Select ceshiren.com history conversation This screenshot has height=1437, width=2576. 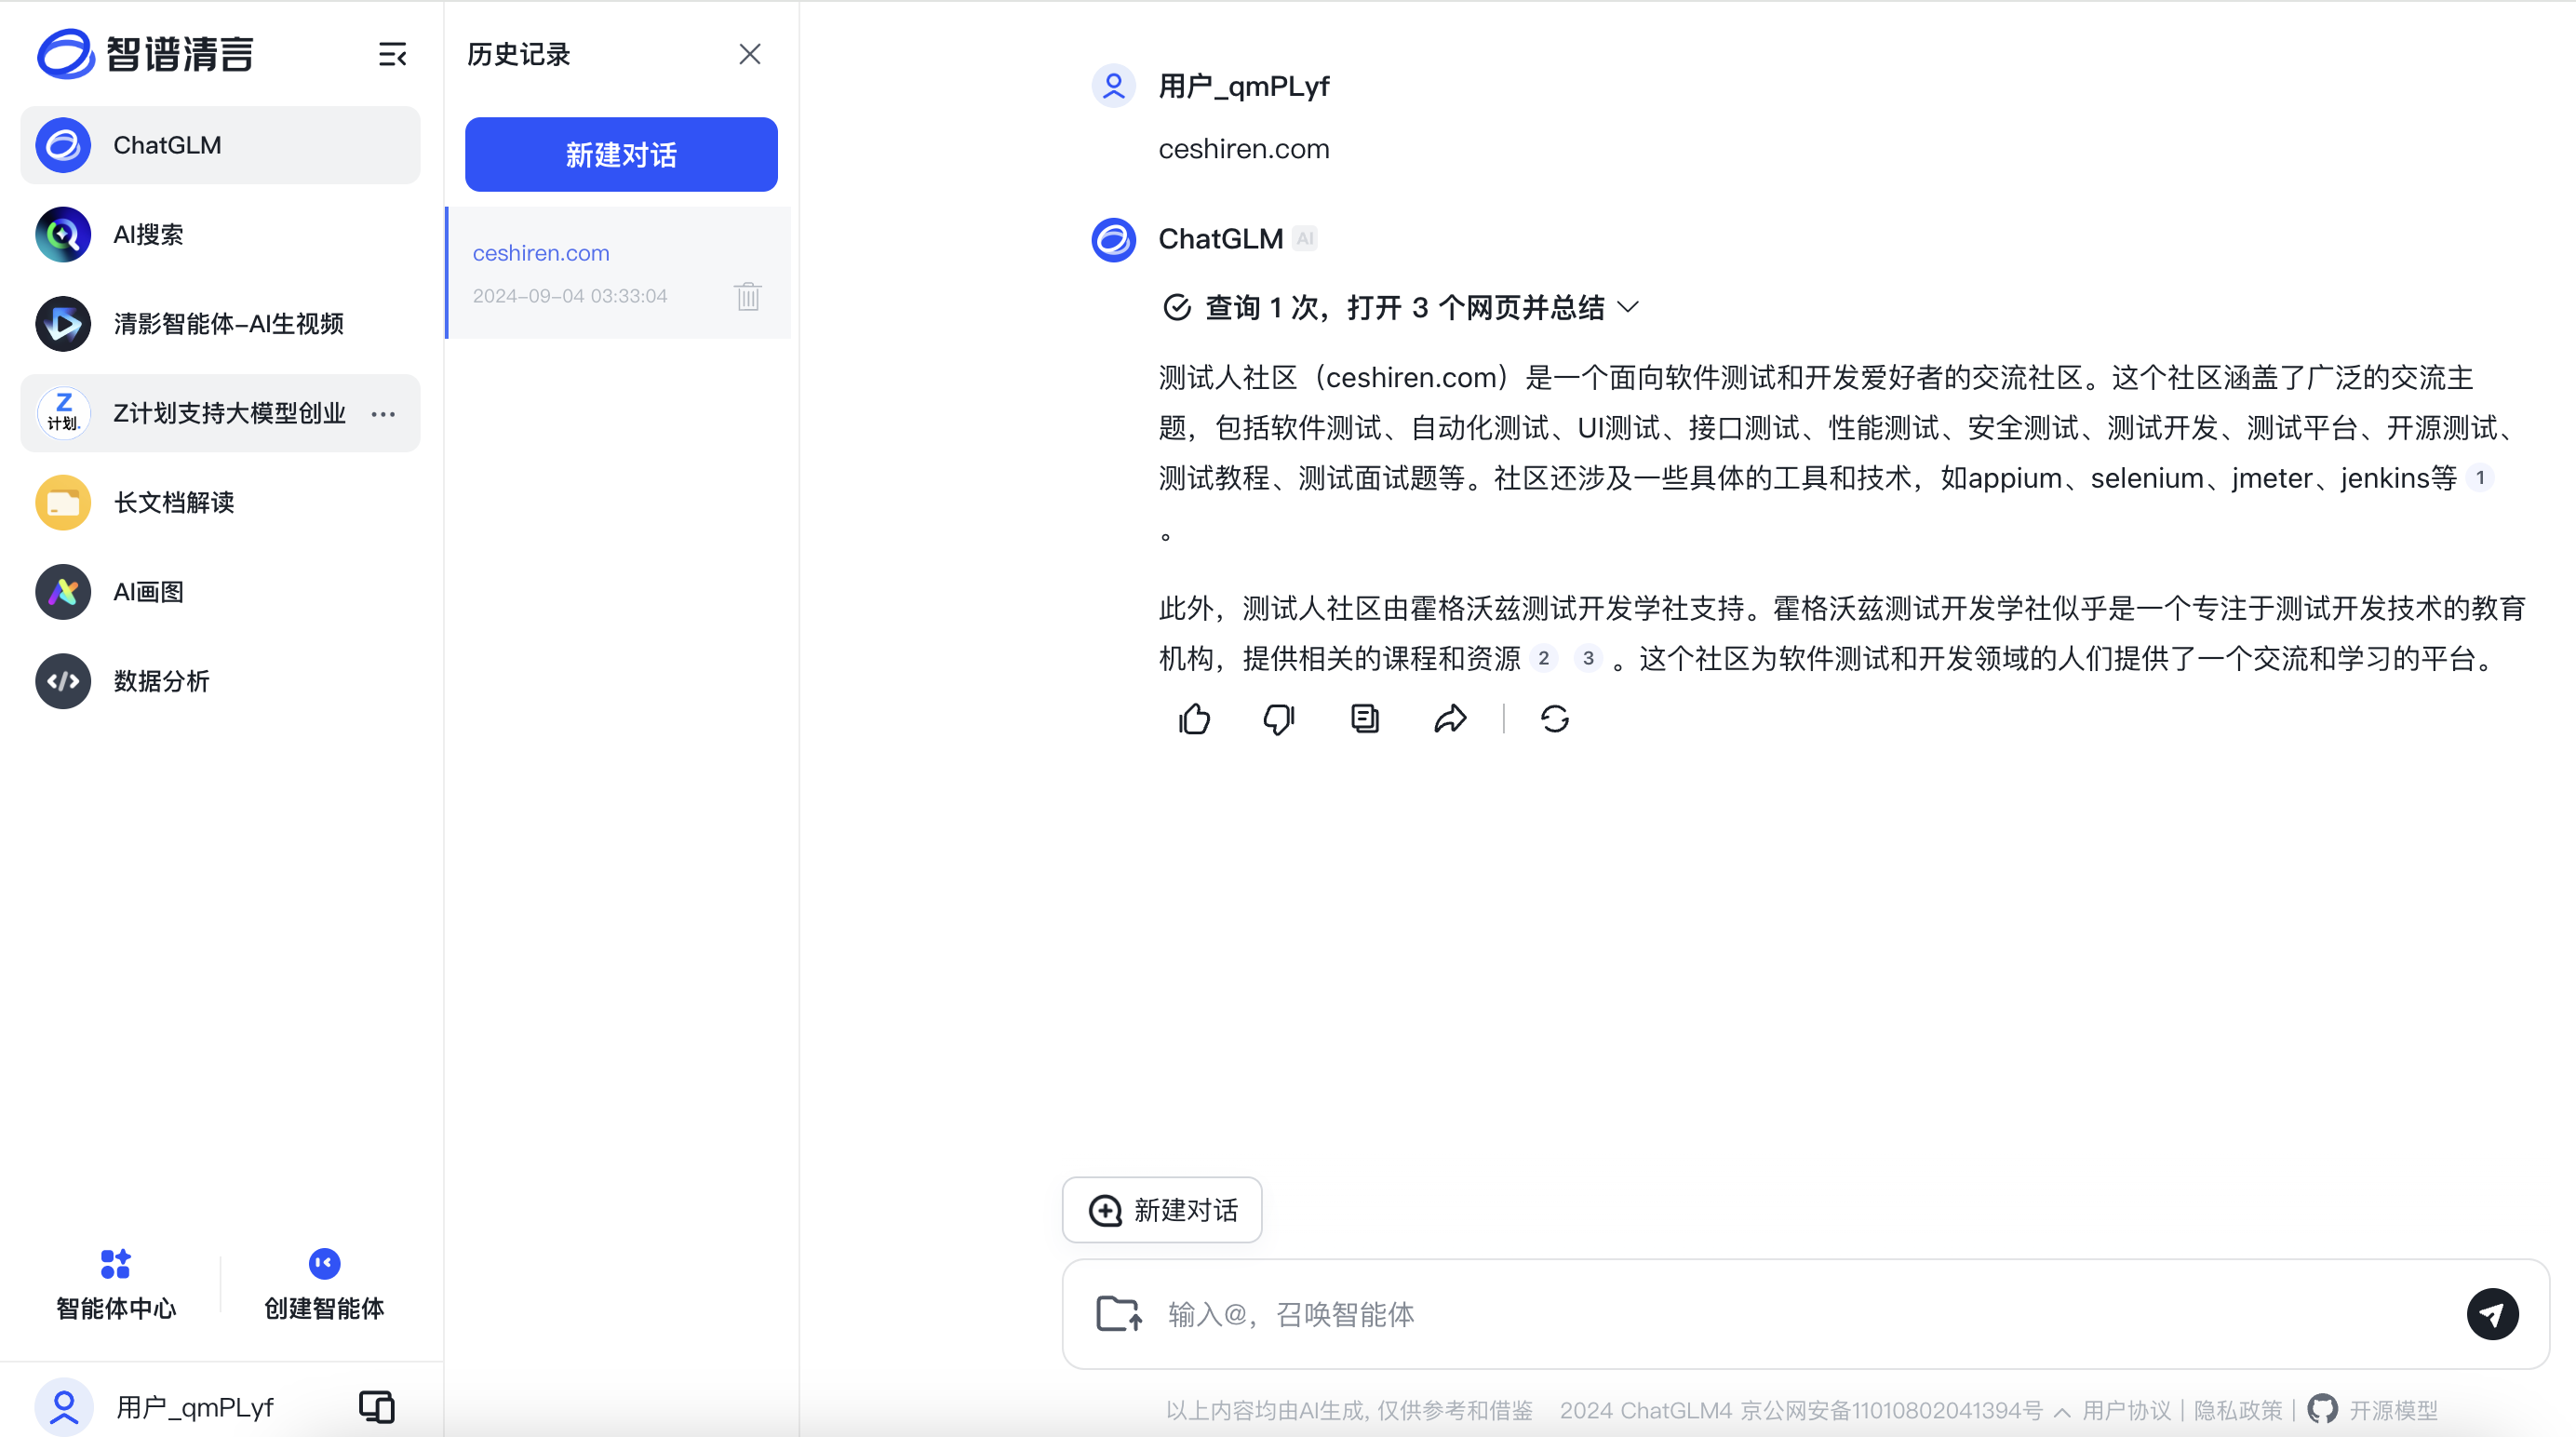pyautogui.click(x=618, y=272)
